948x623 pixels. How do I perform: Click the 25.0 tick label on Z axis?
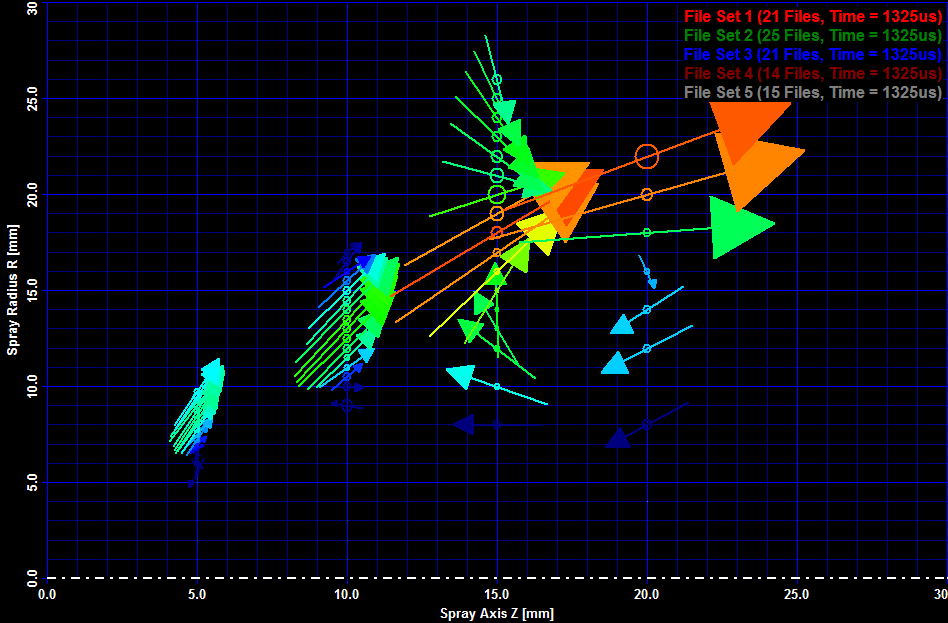tap(796, 594)
